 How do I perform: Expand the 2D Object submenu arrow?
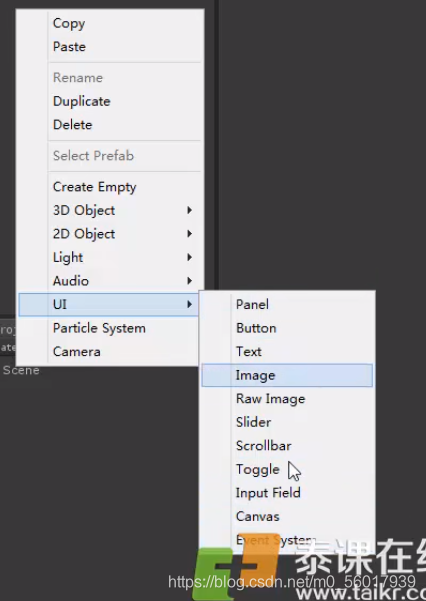(x=189, y=234)
